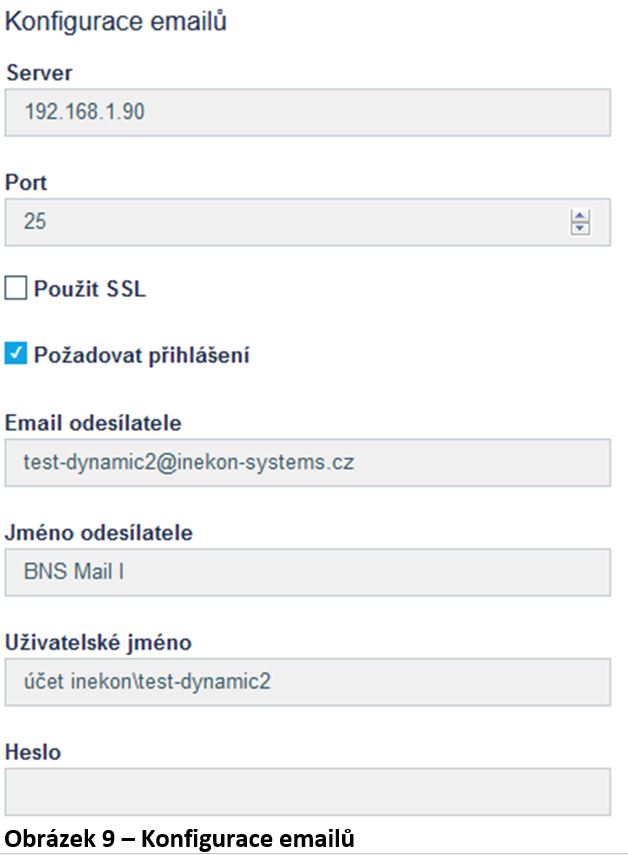Click the Jméno odesílatele label
Screen dimensions: 628x855
[x=98, y=533]
